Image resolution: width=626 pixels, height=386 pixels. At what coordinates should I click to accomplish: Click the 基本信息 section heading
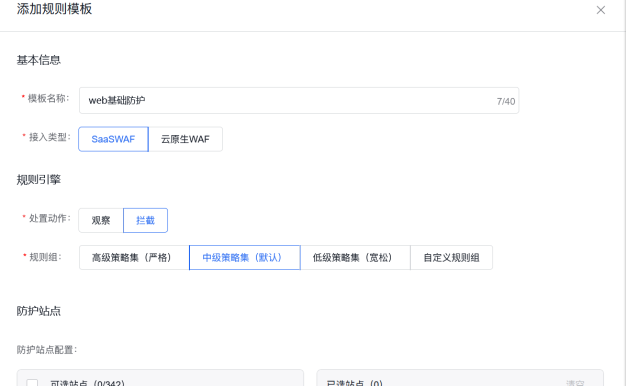39,60
